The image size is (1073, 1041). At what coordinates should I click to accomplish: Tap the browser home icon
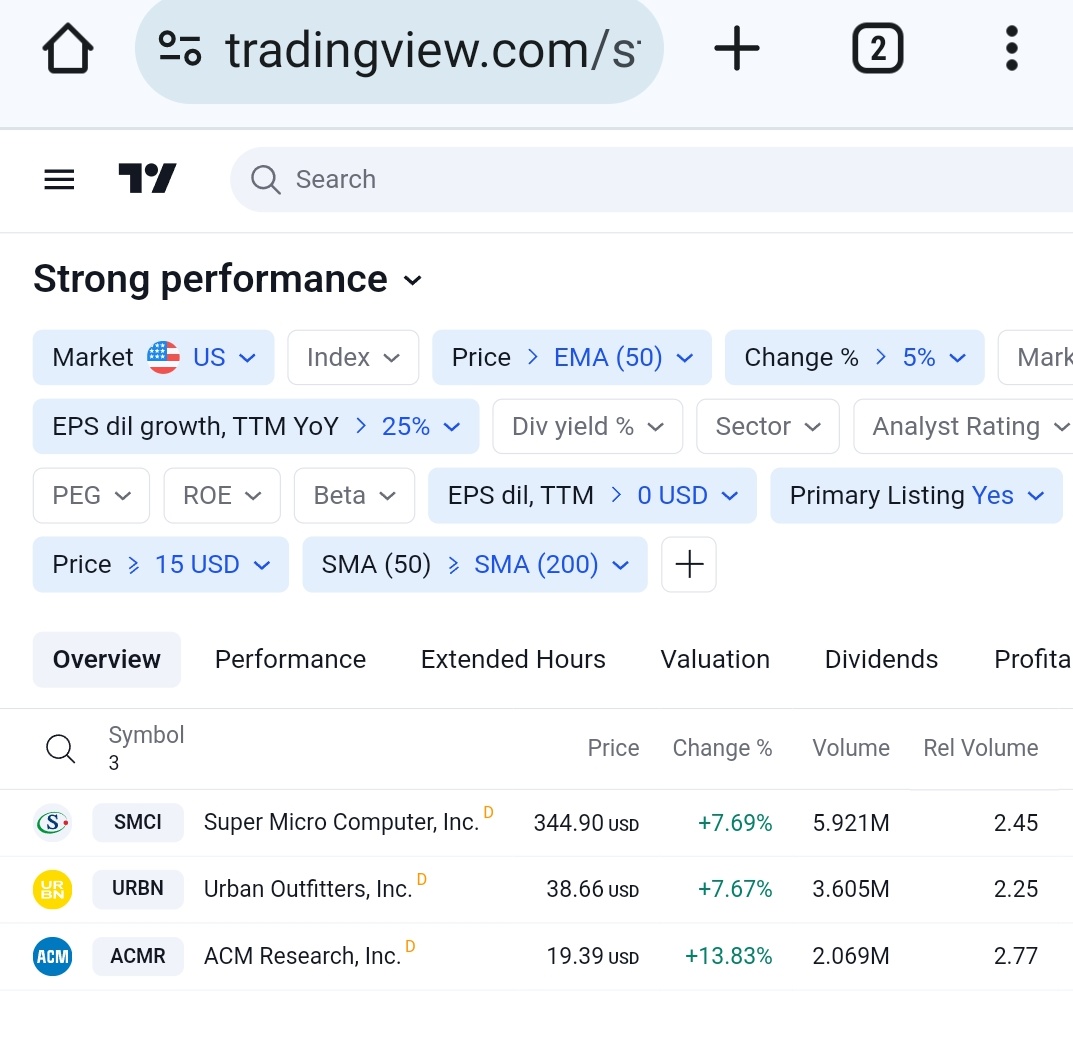68,49
